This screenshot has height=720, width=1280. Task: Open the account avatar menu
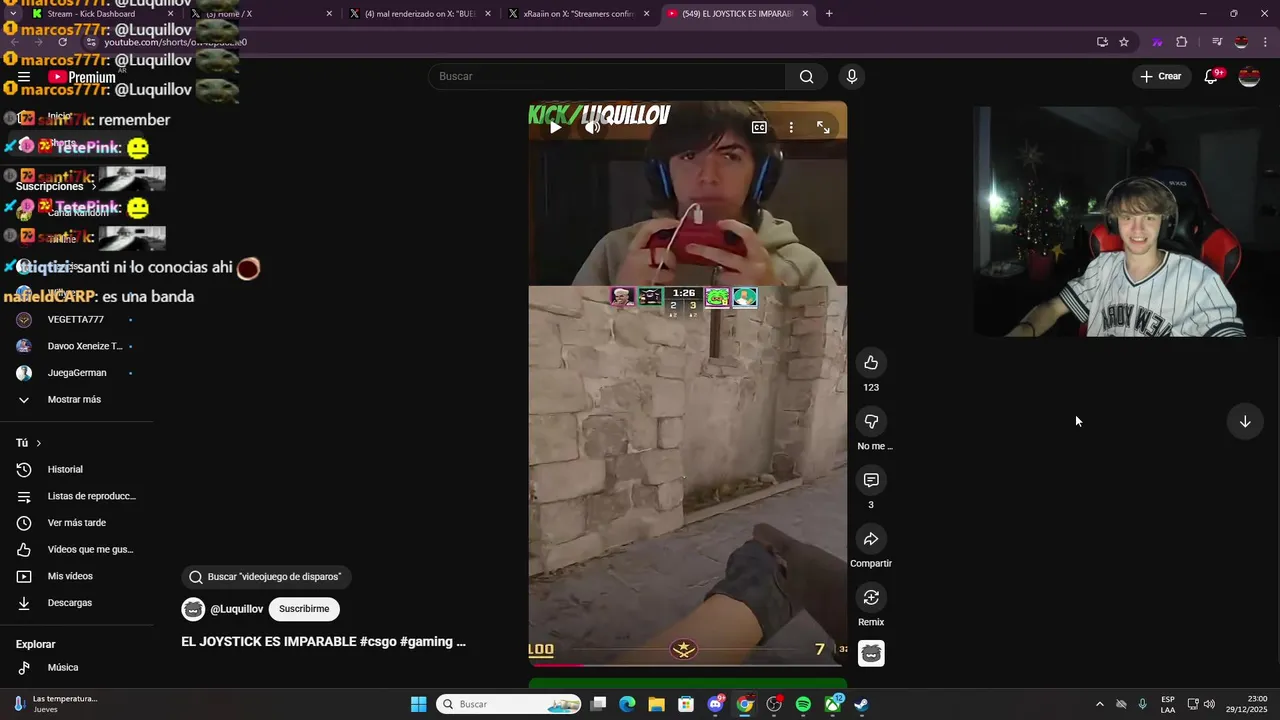(1249, 76)
